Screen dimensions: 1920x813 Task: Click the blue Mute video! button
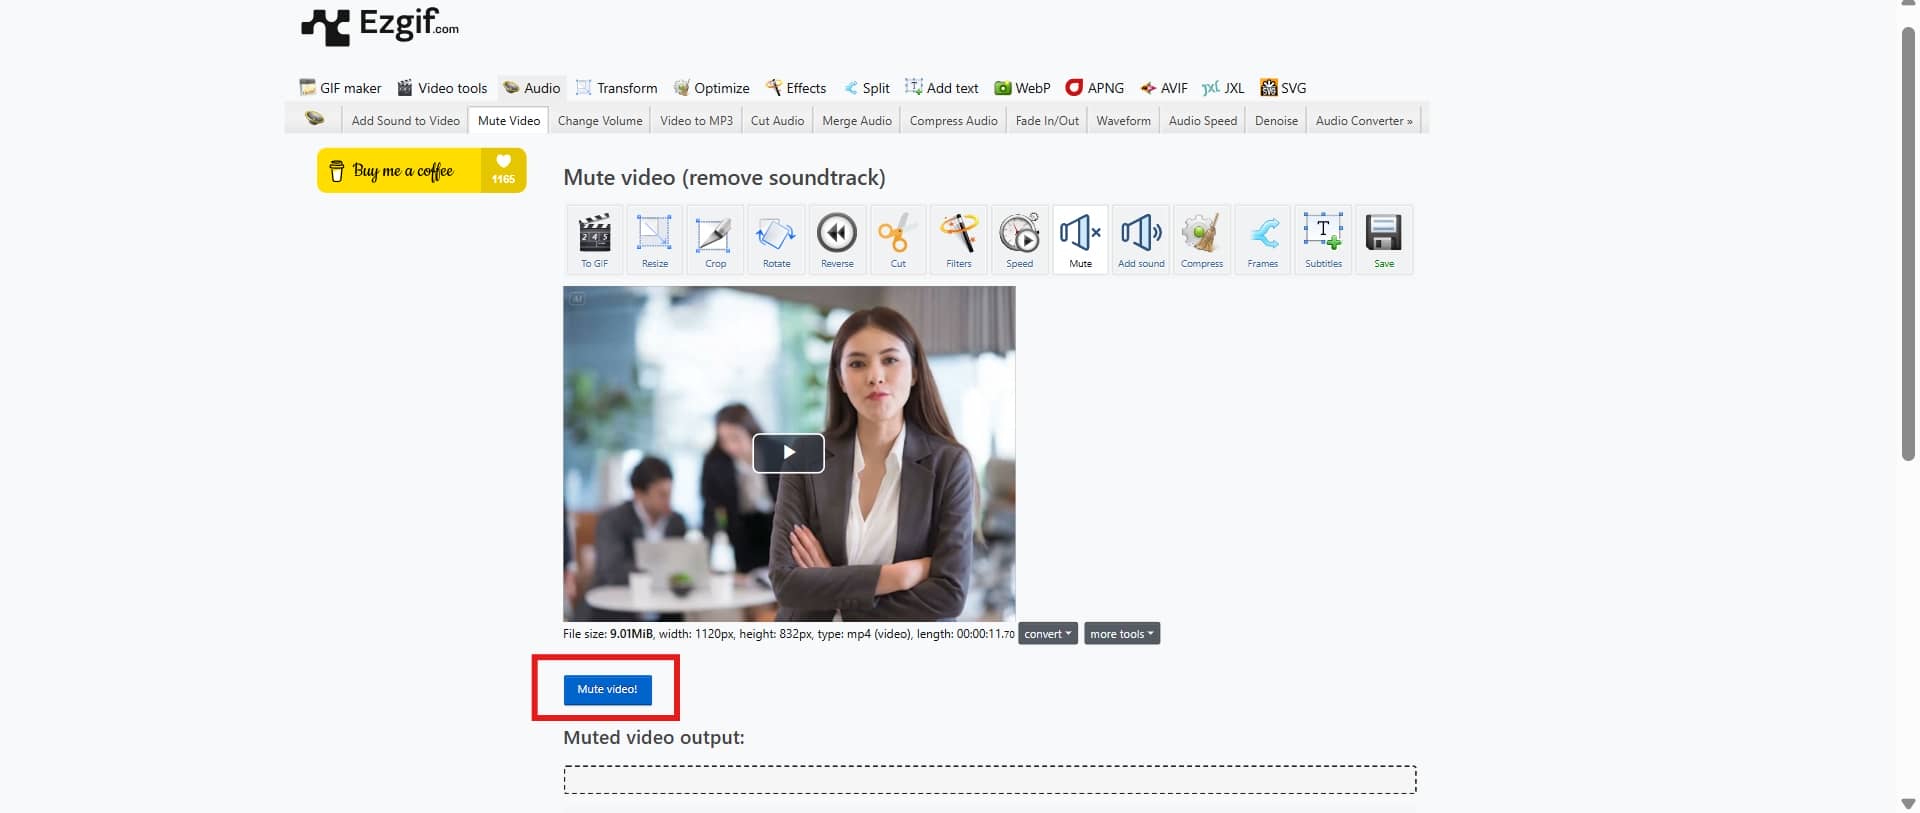coord(607,689)
